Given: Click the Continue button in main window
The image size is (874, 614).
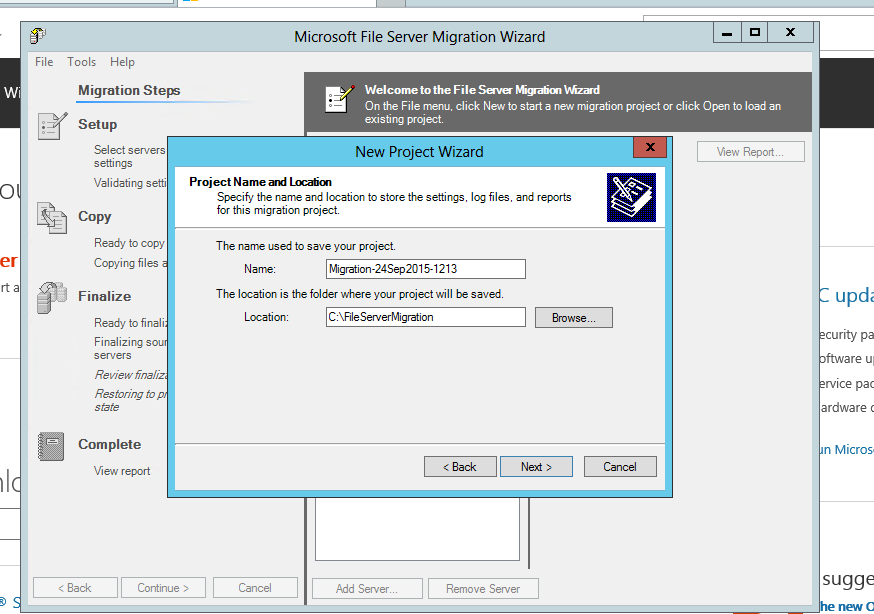Looking at the screenshot, I should 163,588.
